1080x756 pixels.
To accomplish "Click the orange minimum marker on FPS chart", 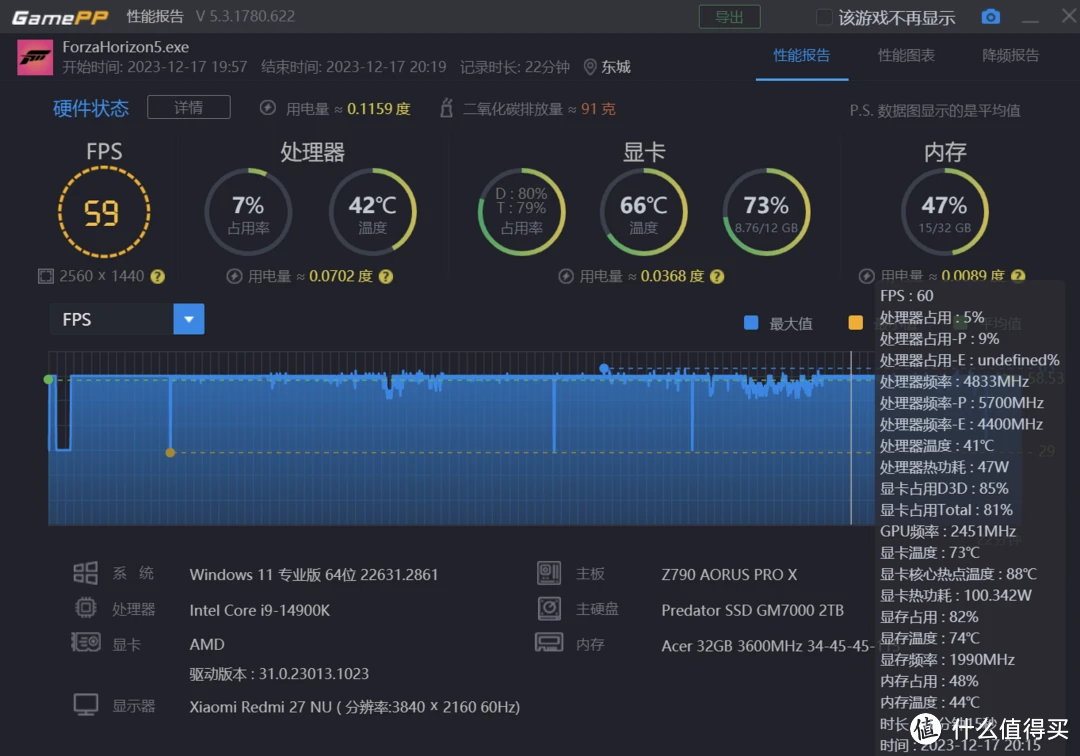I will tap(170, 452).
